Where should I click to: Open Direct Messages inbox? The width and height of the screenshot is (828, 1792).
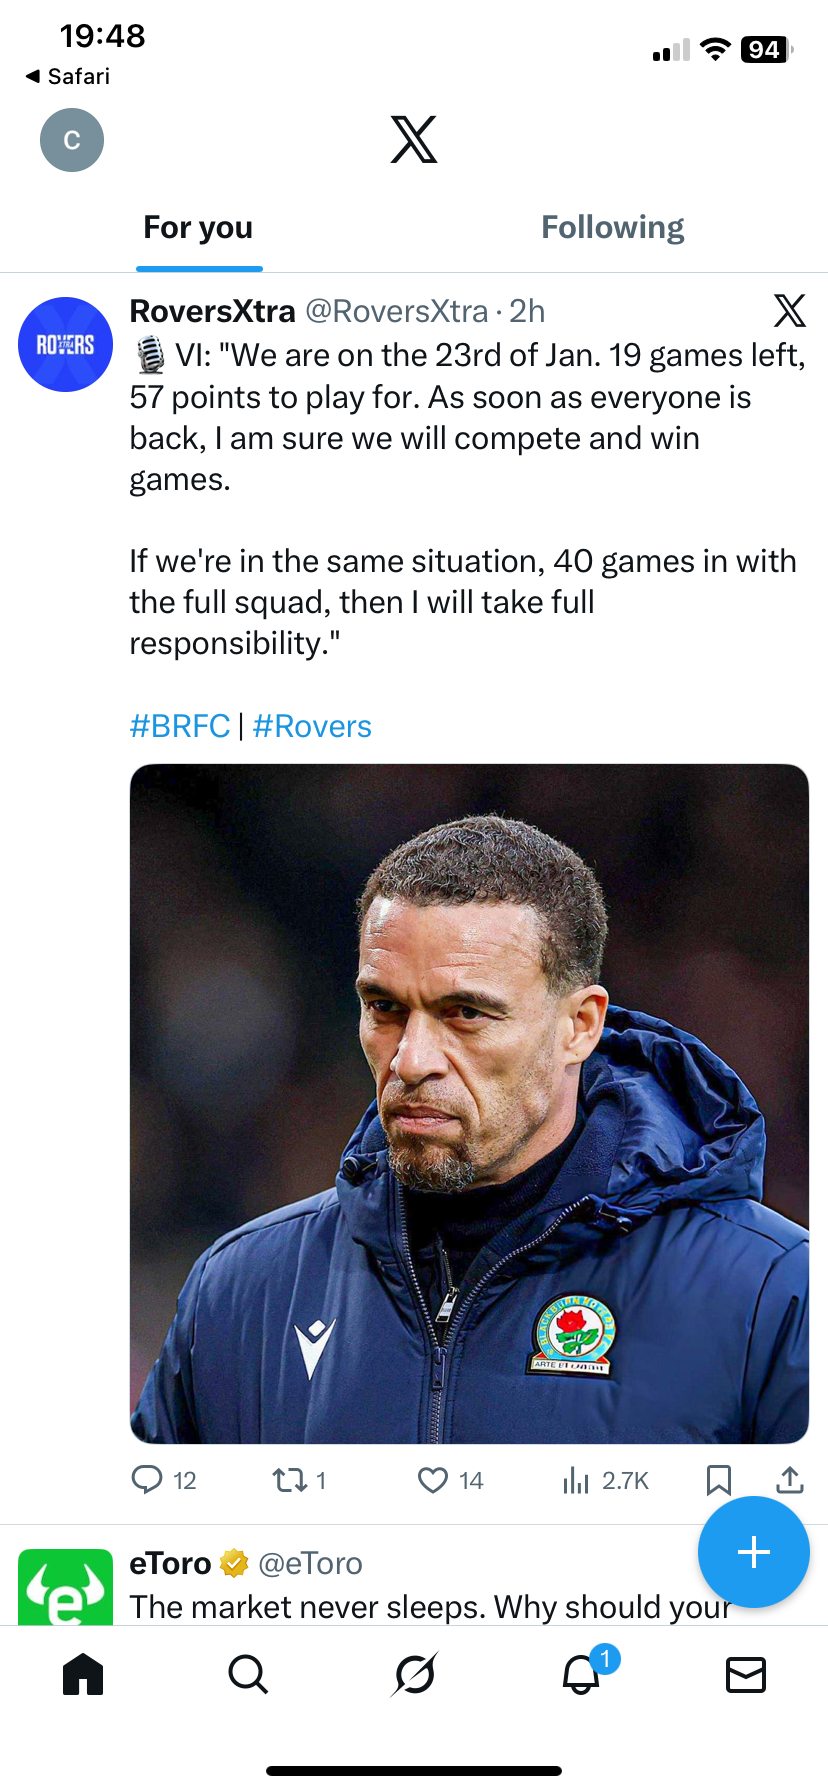(746, 1674)
